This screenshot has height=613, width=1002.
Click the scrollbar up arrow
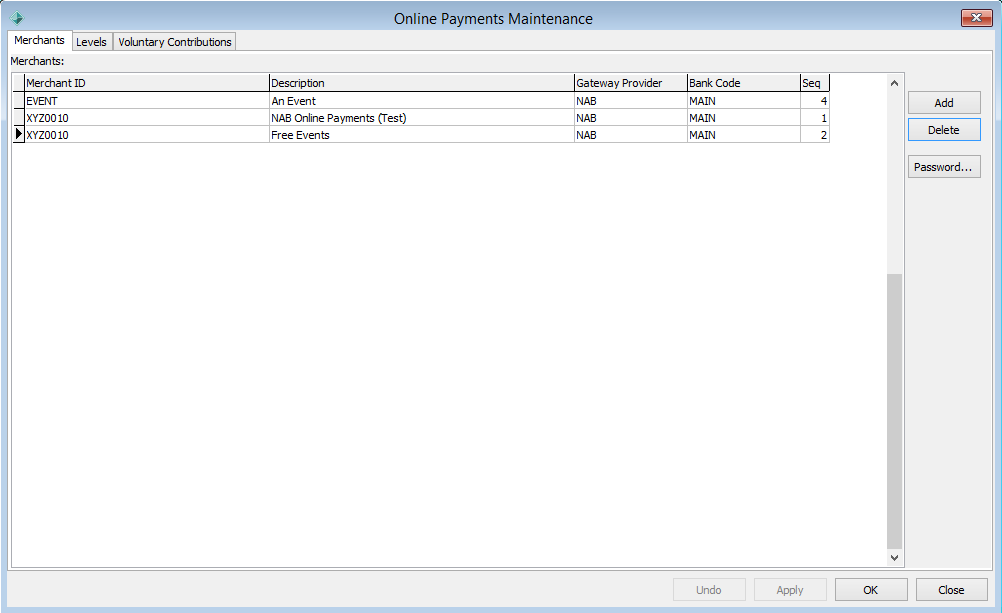click(x=894, y=83)
